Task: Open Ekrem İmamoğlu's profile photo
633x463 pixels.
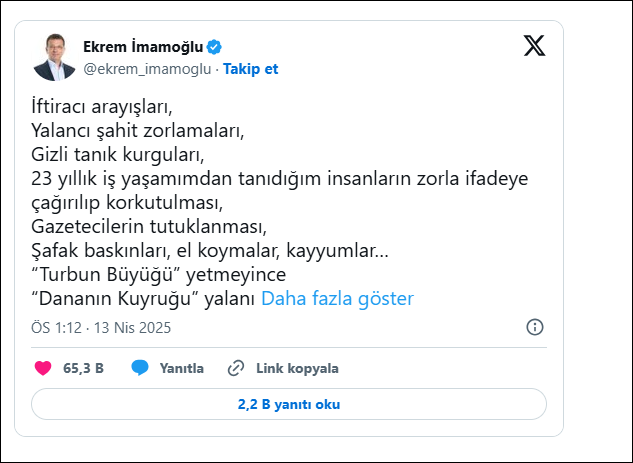Action: [x=55, y=57]
